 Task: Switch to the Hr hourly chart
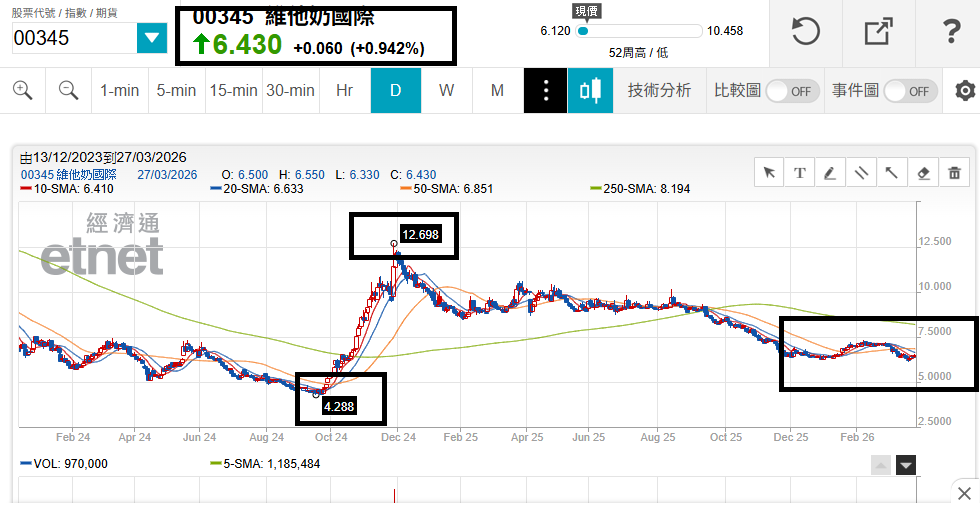(344, 91)
